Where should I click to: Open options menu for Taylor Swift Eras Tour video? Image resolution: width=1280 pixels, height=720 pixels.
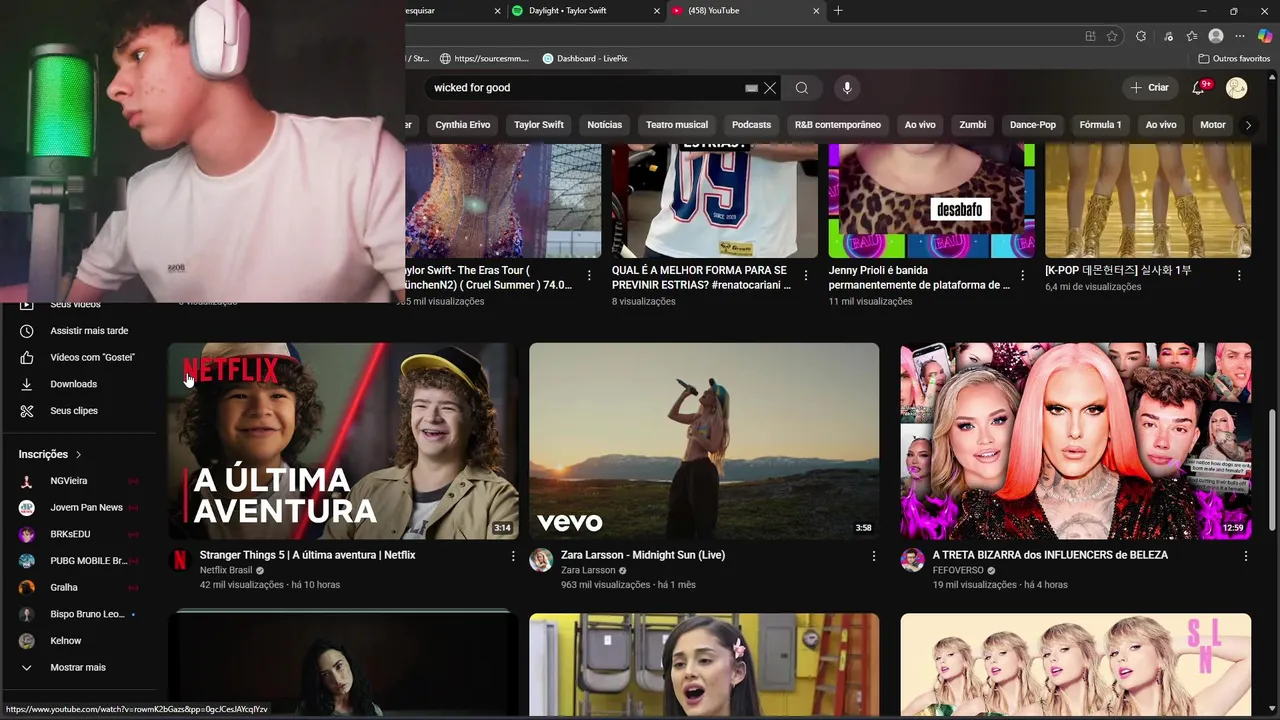[x=589, y=275]
